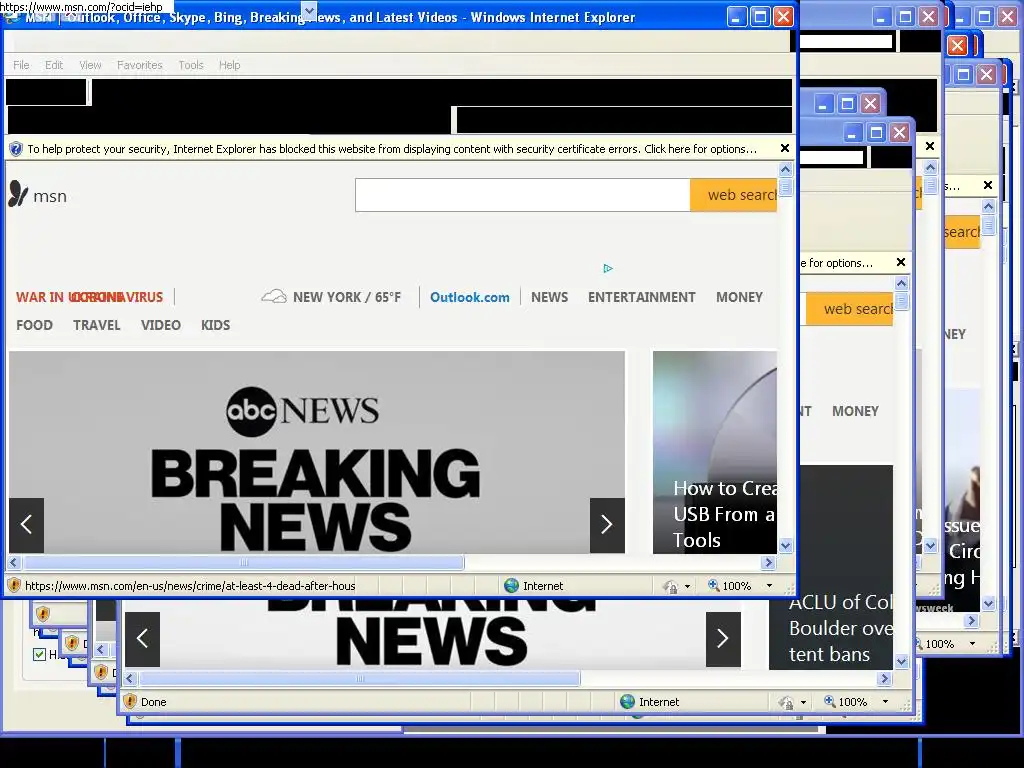Open the privacy dropdown arrow in the Done window's status bar

coord(803,703)
